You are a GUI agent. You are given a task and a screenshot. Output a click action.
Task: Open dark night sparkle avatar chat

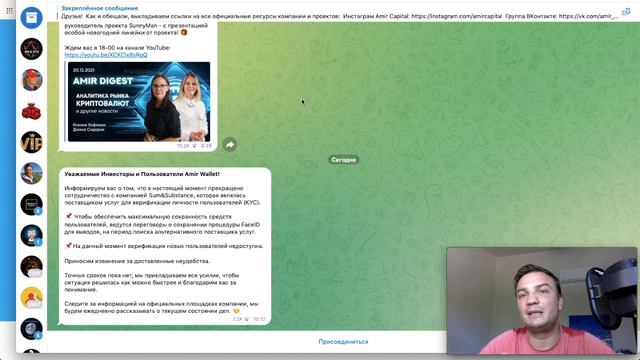pyautogui.click(x=31, y=267)
